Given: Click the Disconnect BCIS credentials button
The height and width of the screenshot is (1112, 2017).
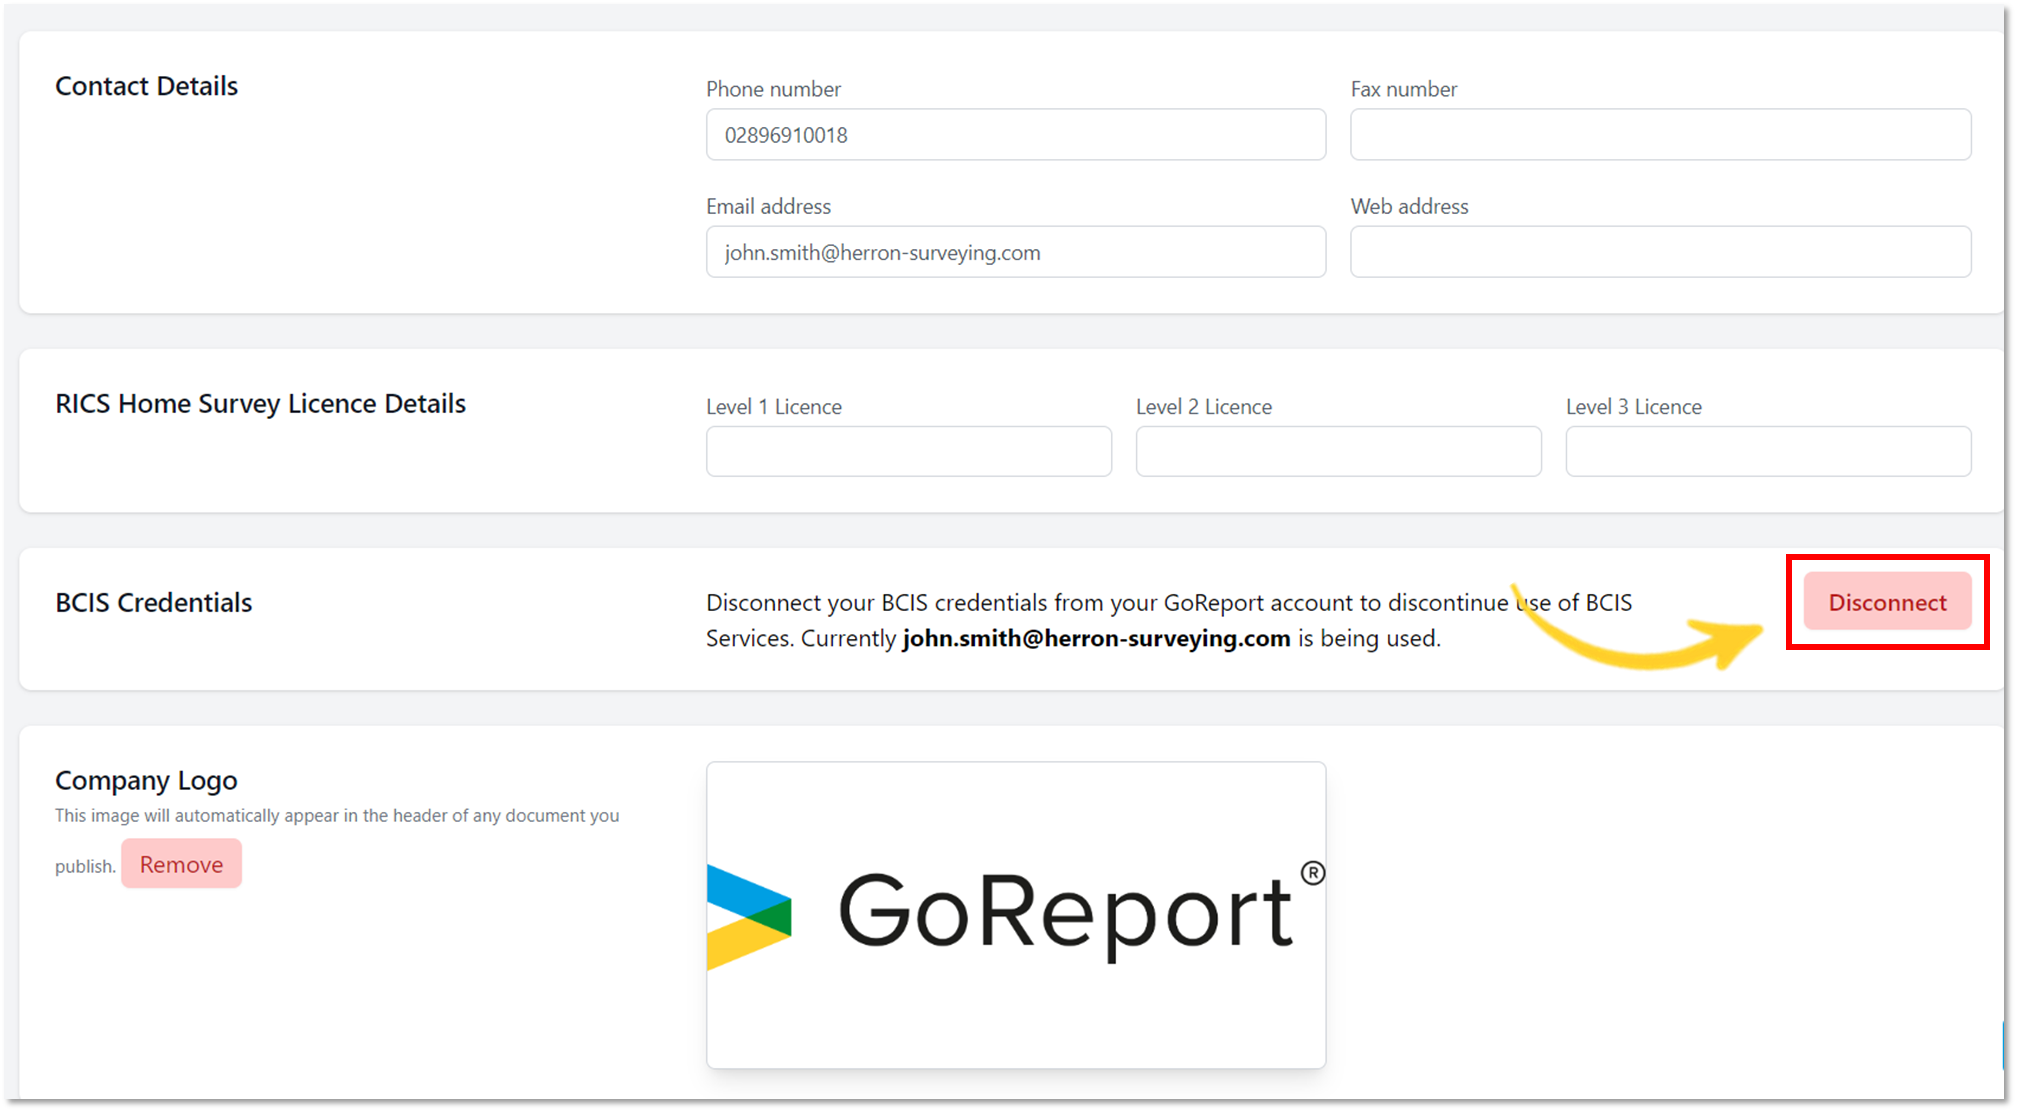Looking at the screenshot, I should (1887, 602).
